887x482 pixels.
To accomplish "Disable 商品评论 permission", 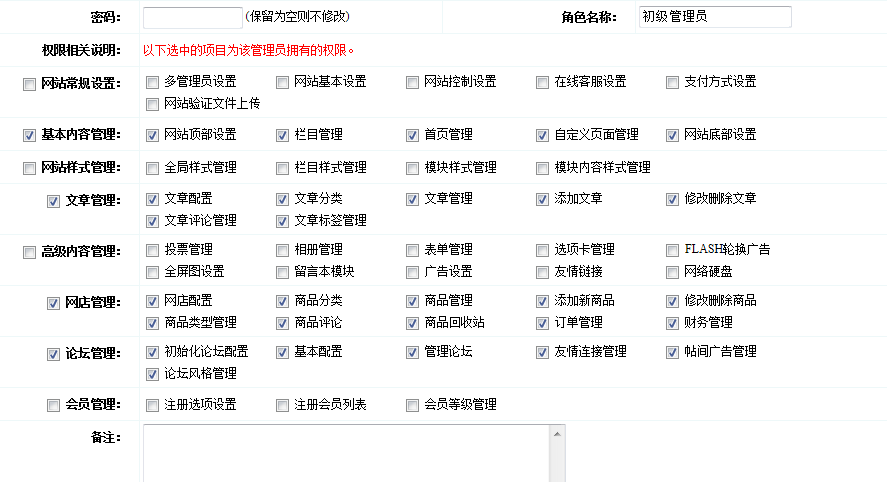I will [x=282, y=324].
